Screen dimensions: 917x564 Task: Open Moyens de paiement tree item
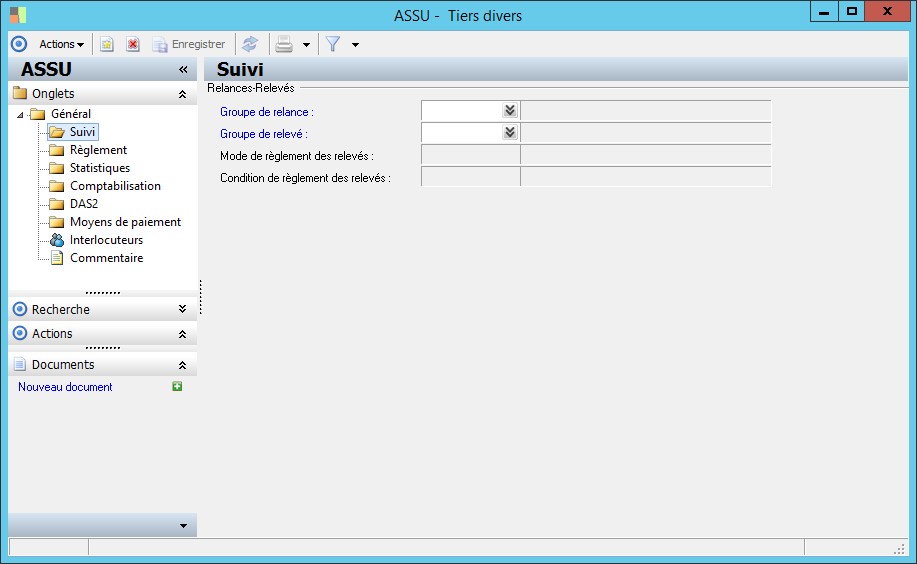point(125,222)
